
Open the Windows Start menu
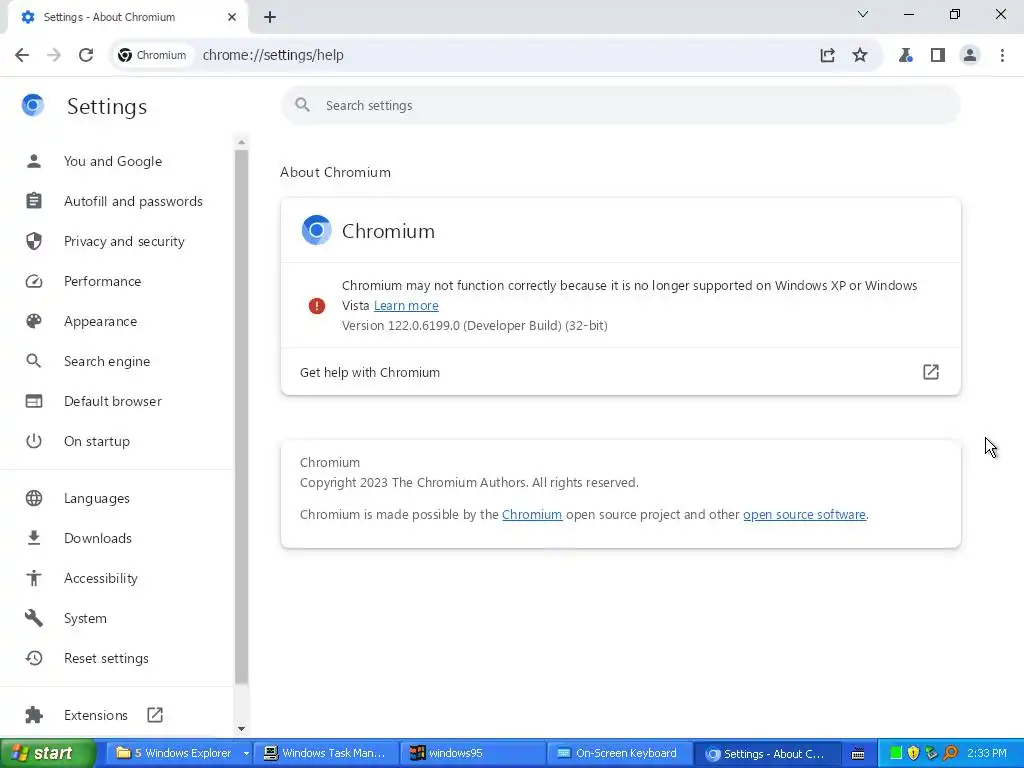click(48, 754)
